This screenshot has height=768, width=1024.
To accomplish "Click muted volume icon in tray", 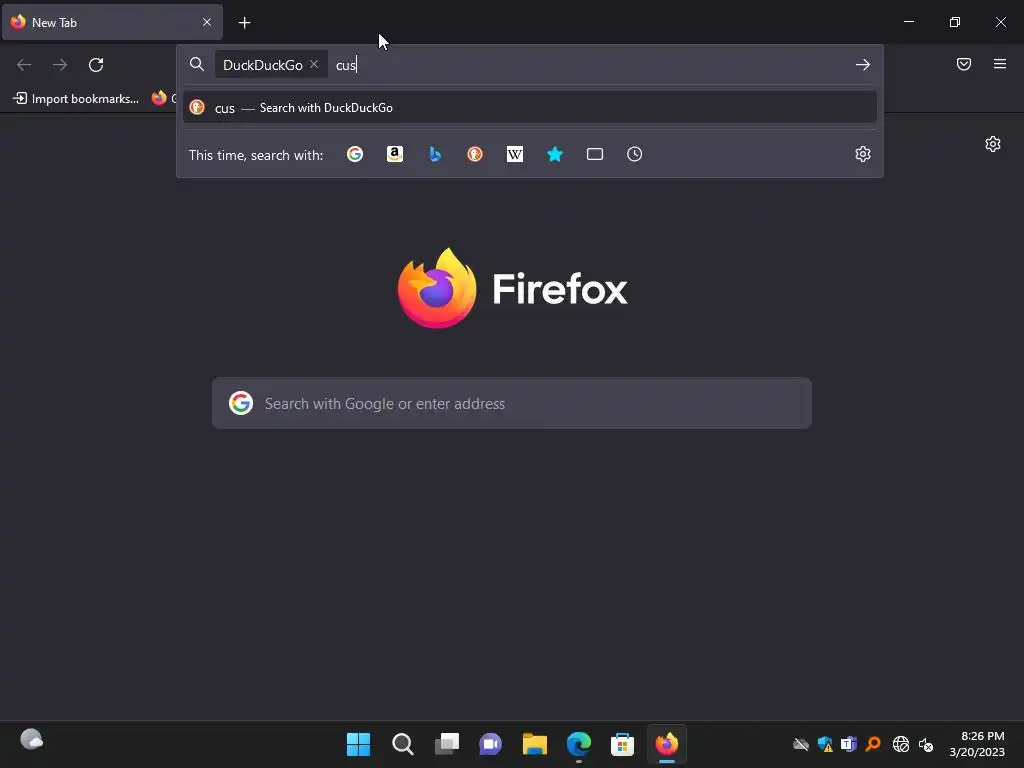I will point(925,744).
